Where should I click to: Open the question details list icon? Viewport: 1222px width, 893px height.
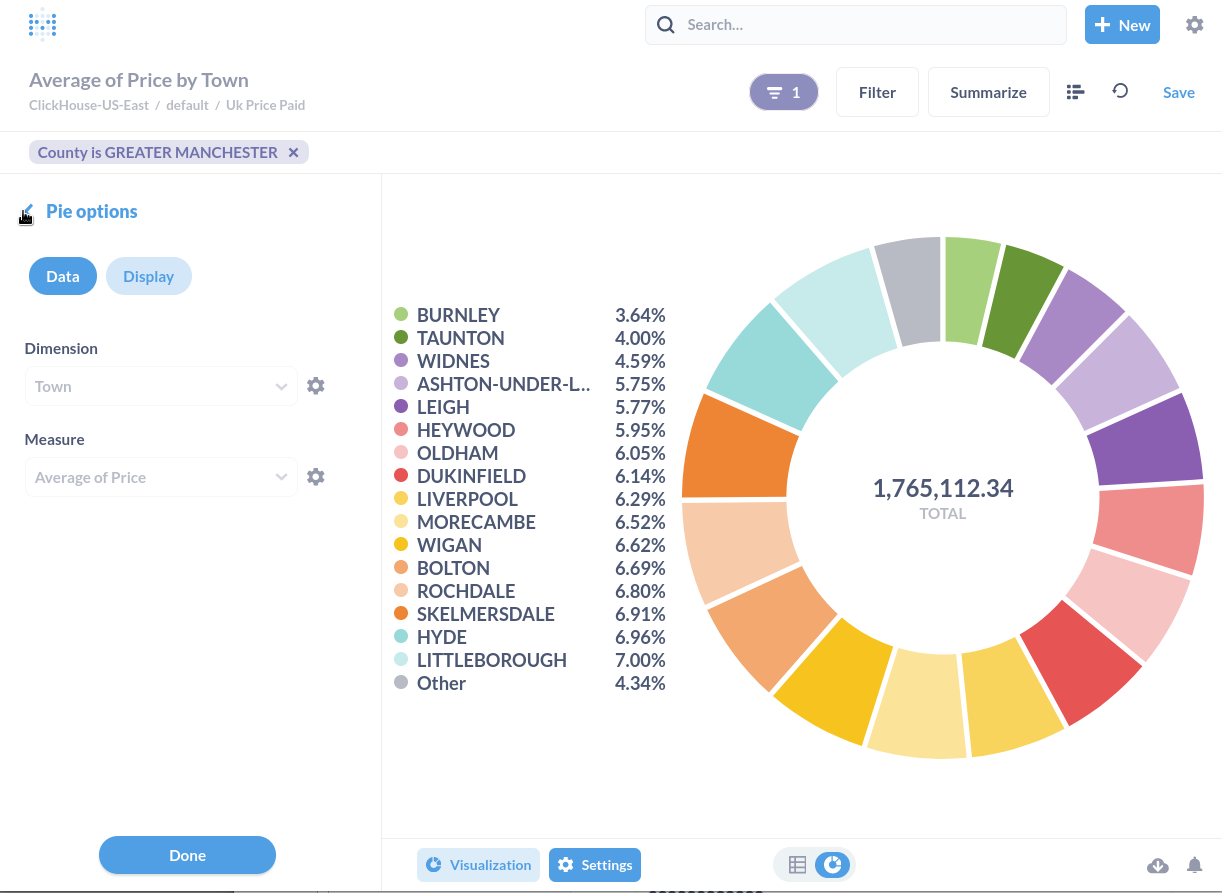(1074, 91)
